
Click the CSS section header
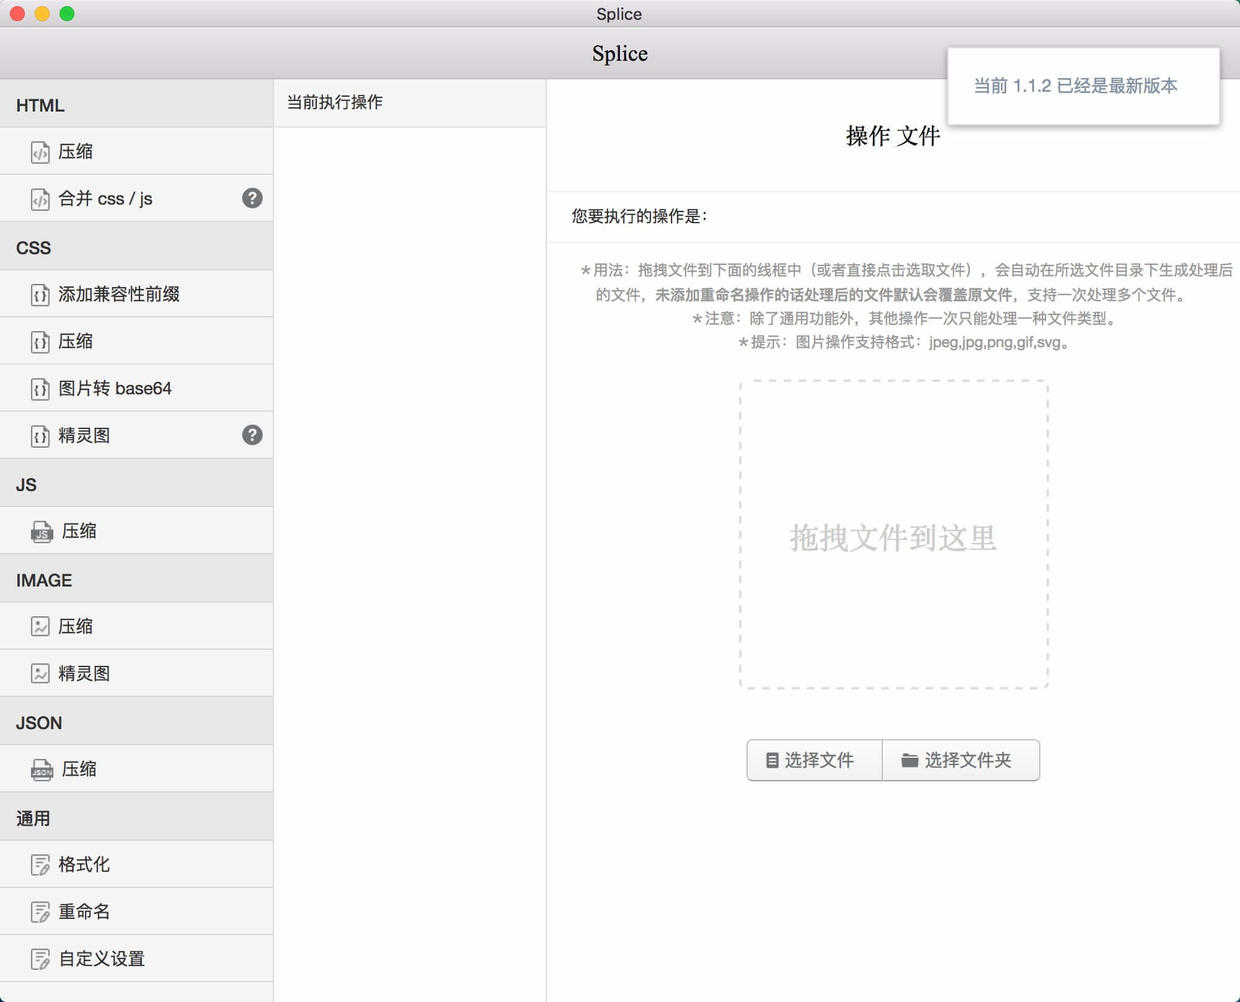[x=136, y=247]
